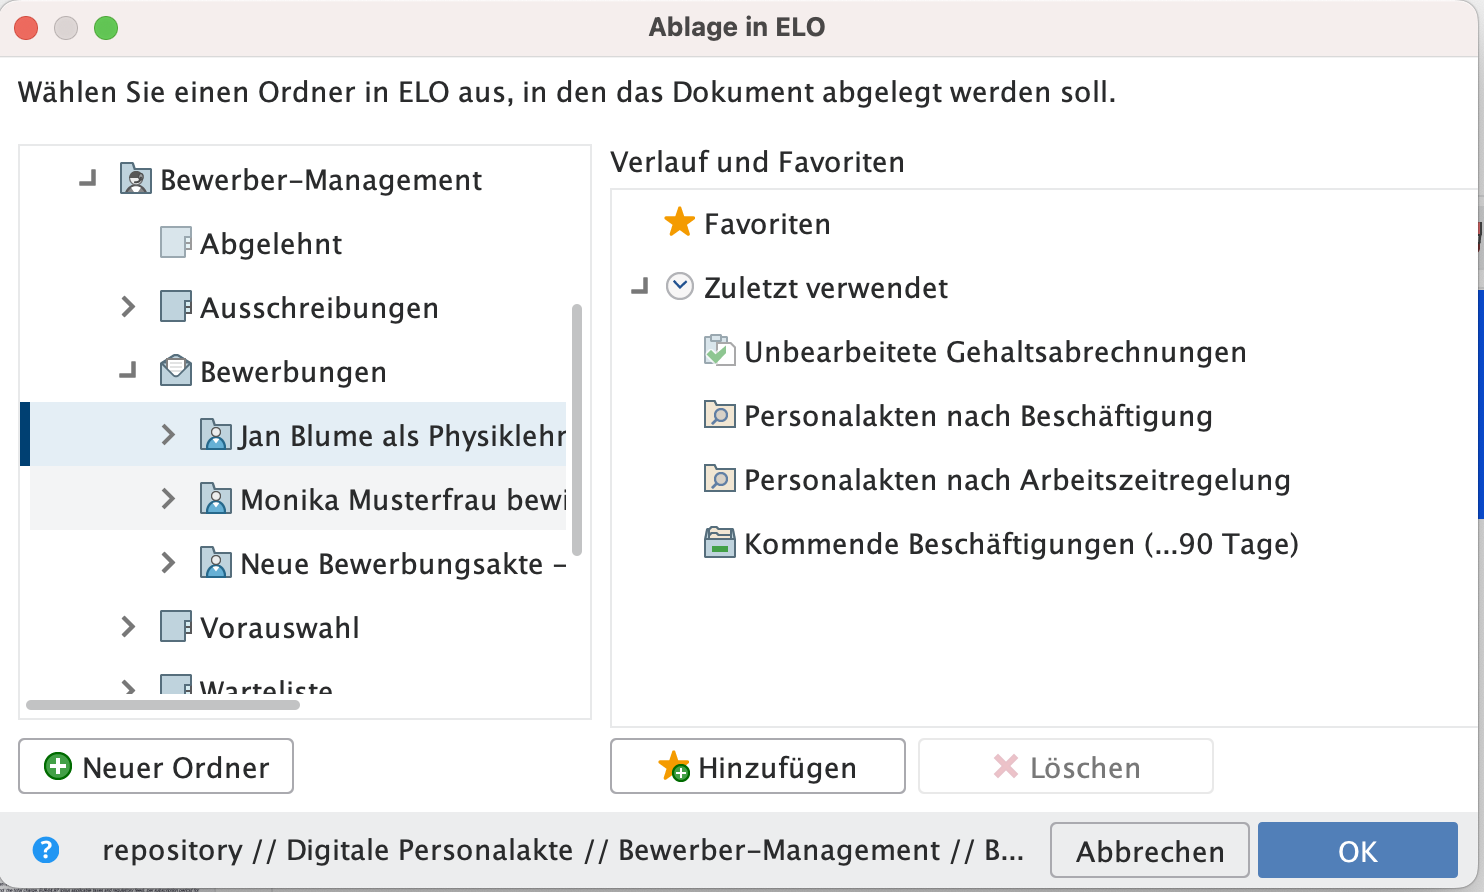Image resolution: width=1484 pixels, height=892 pixels.
Task: Cancel the dialog with Abbrechen
Action: [x=1149, y=850]
